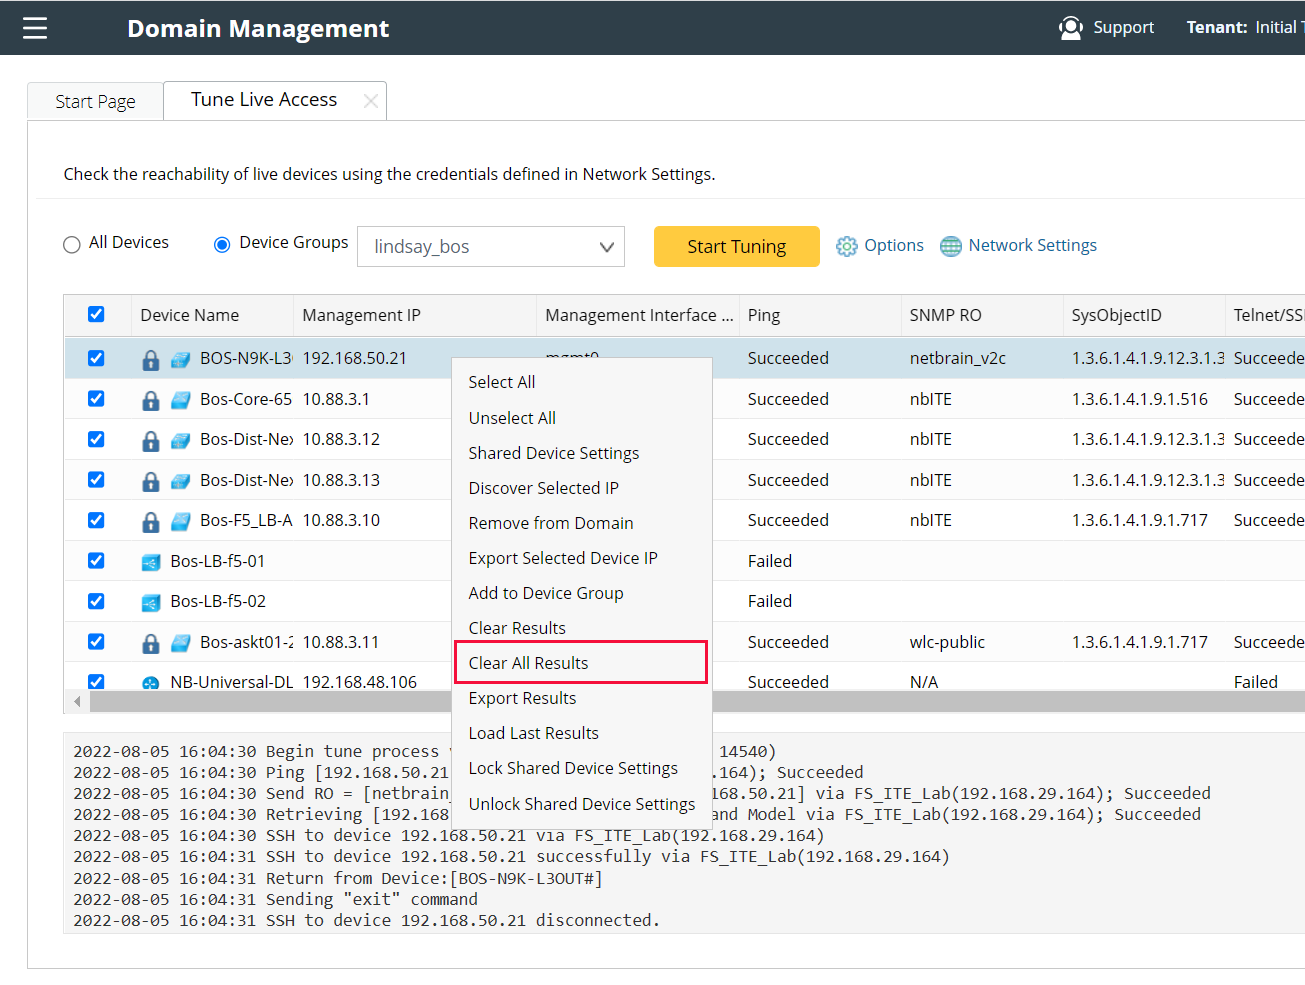Sort by the Ping column header
This screenshot has width=1305, height=985.
click(764, 315)
